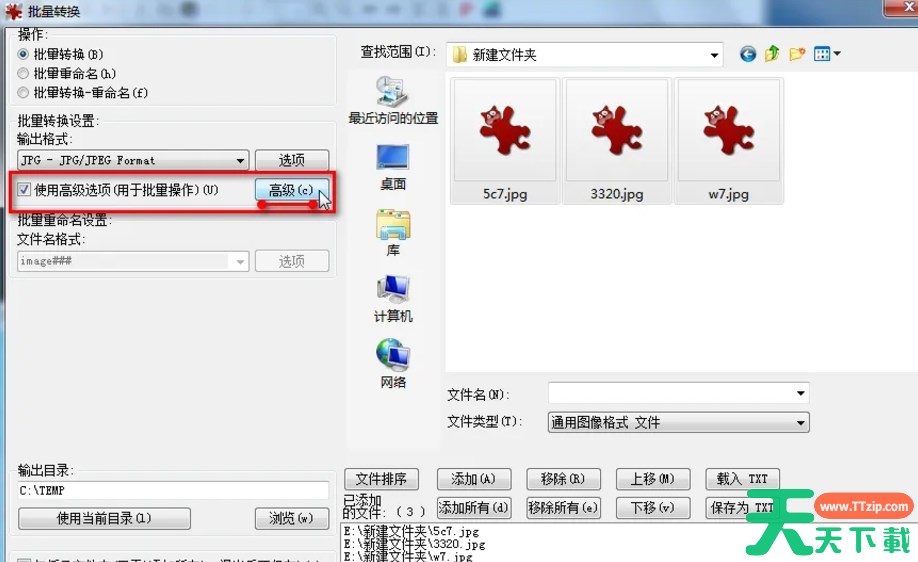Click the 浏览(w) browse button
This screenshot has height=562, width=918.
coord(292,518)
